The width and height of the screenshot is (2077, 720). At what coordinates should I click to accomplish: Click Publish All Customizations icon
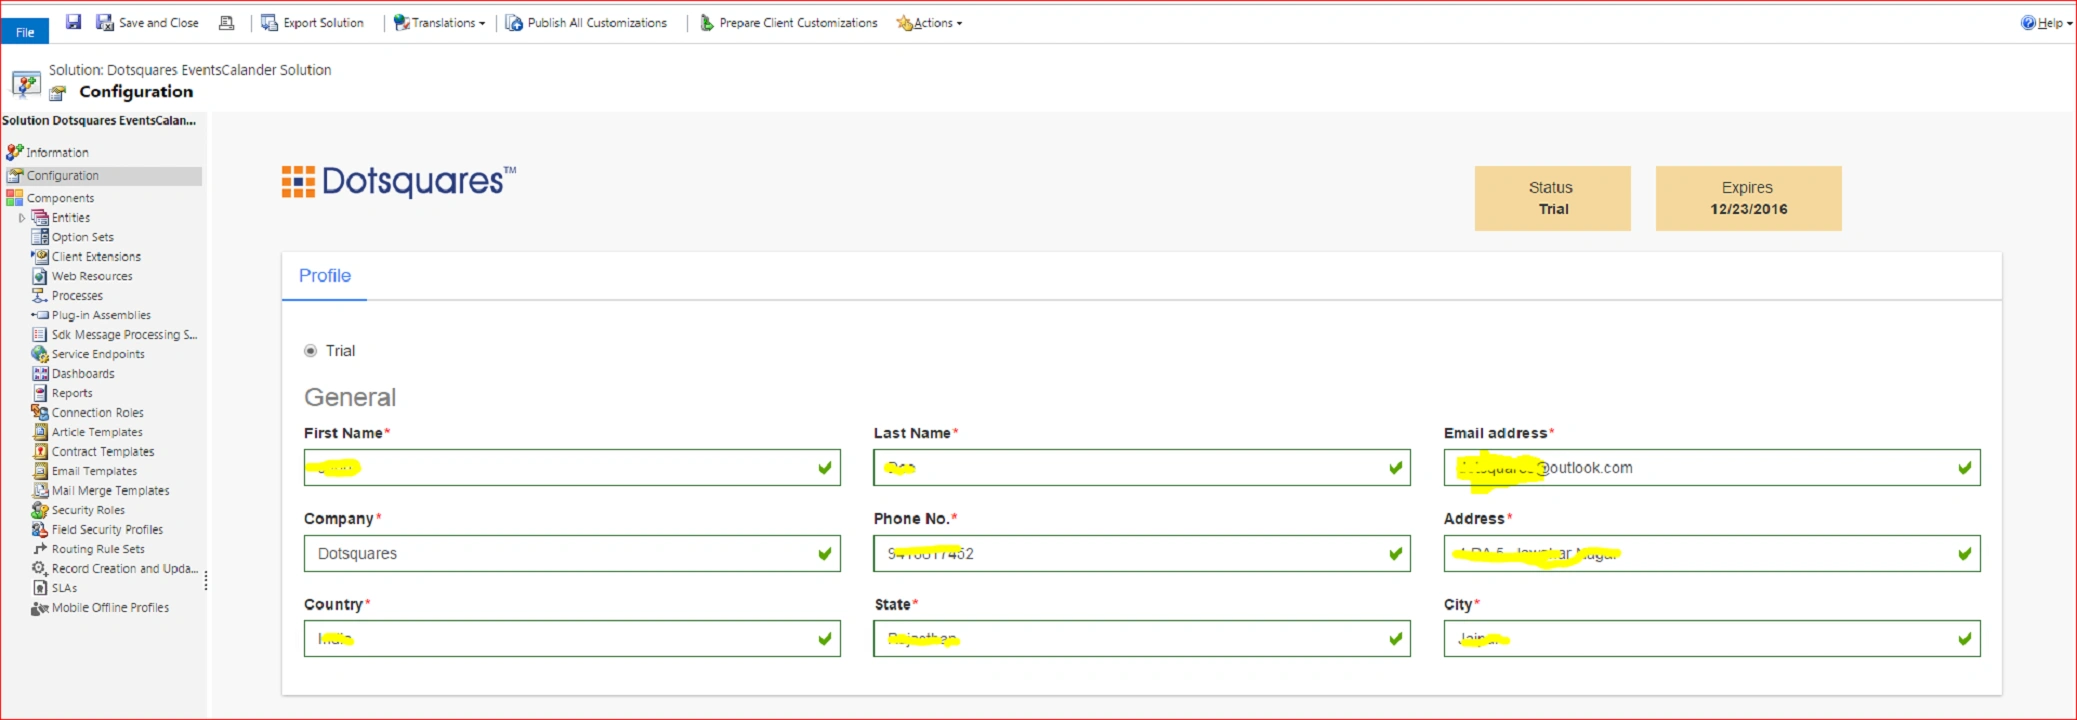coord(514,23)
